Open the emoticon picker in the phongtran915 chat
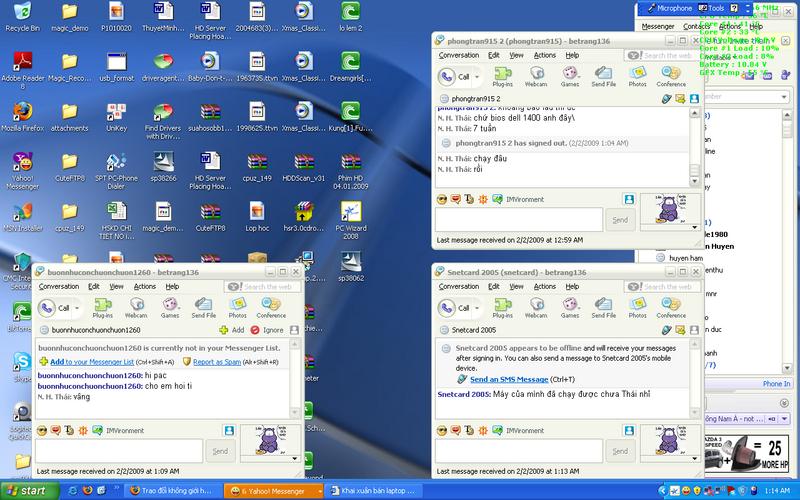The width and height of the screenshot is (800, 500). (x=443, y=200)
